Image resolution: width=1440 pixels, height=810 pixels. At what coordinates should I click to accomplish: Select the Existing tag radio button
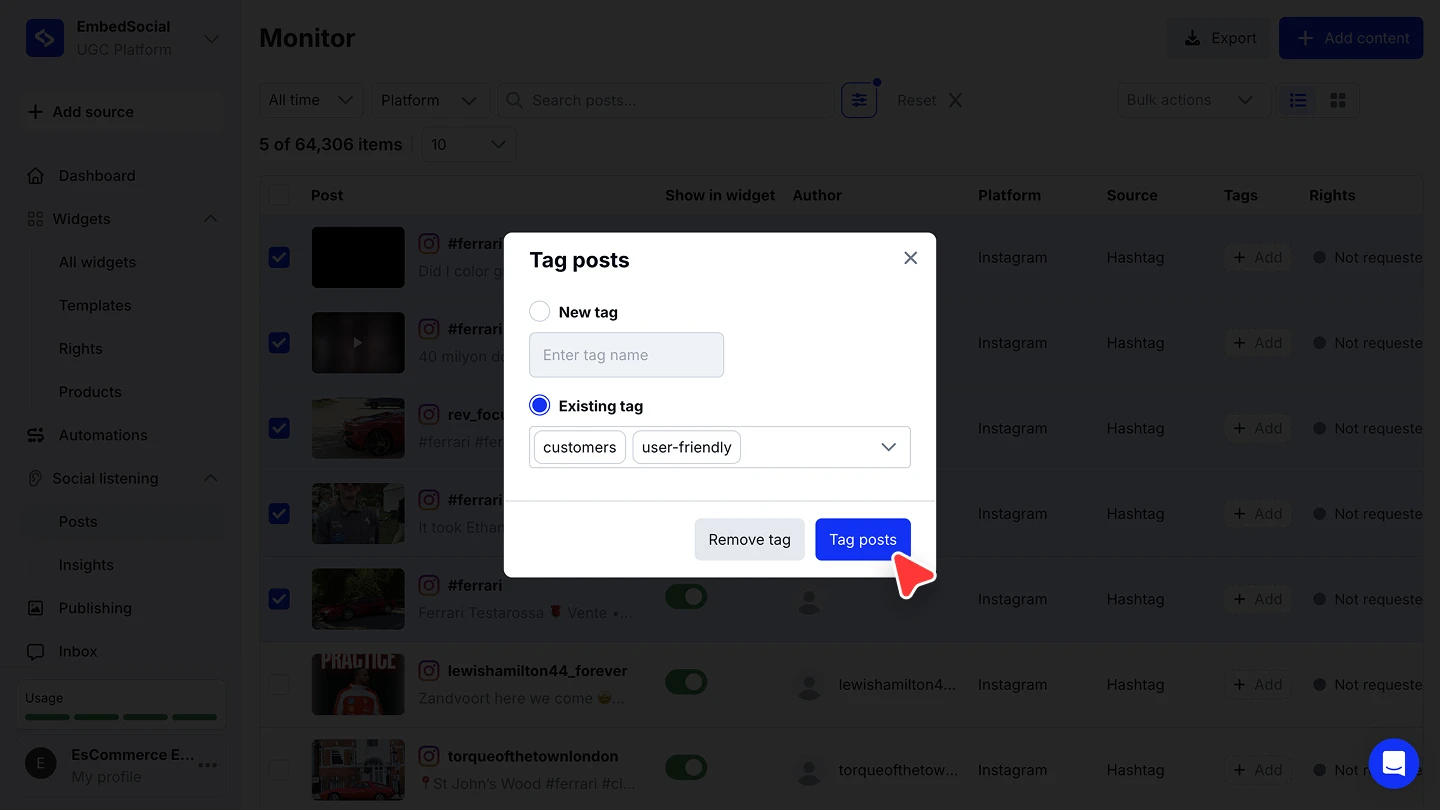pos(540,405)
